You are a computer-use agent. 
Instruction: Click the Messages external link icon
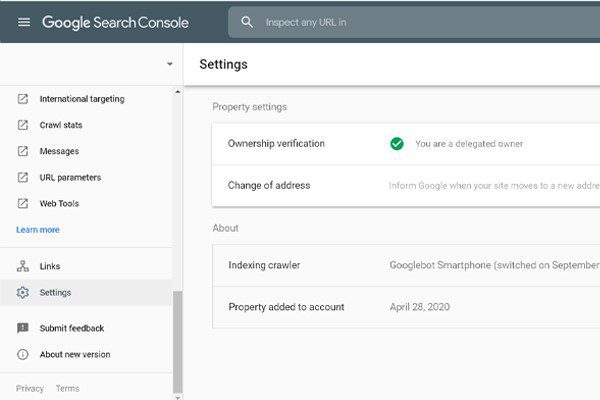coord(23,151)
